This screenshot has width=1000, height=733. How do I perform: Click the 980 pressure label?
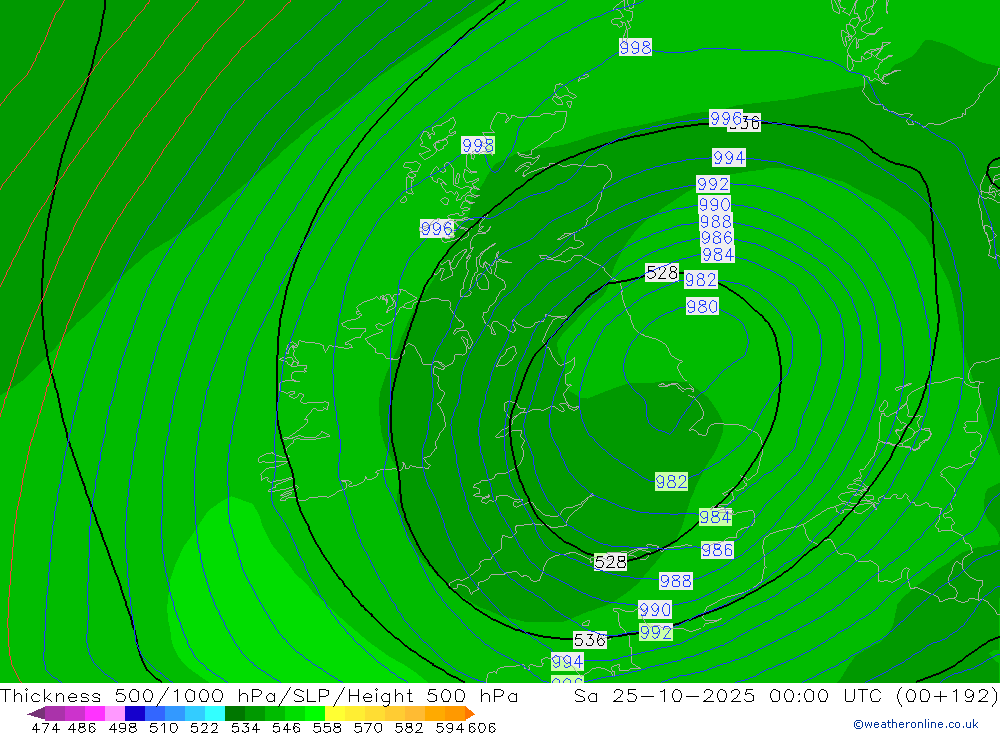click(x=702, y=306)
